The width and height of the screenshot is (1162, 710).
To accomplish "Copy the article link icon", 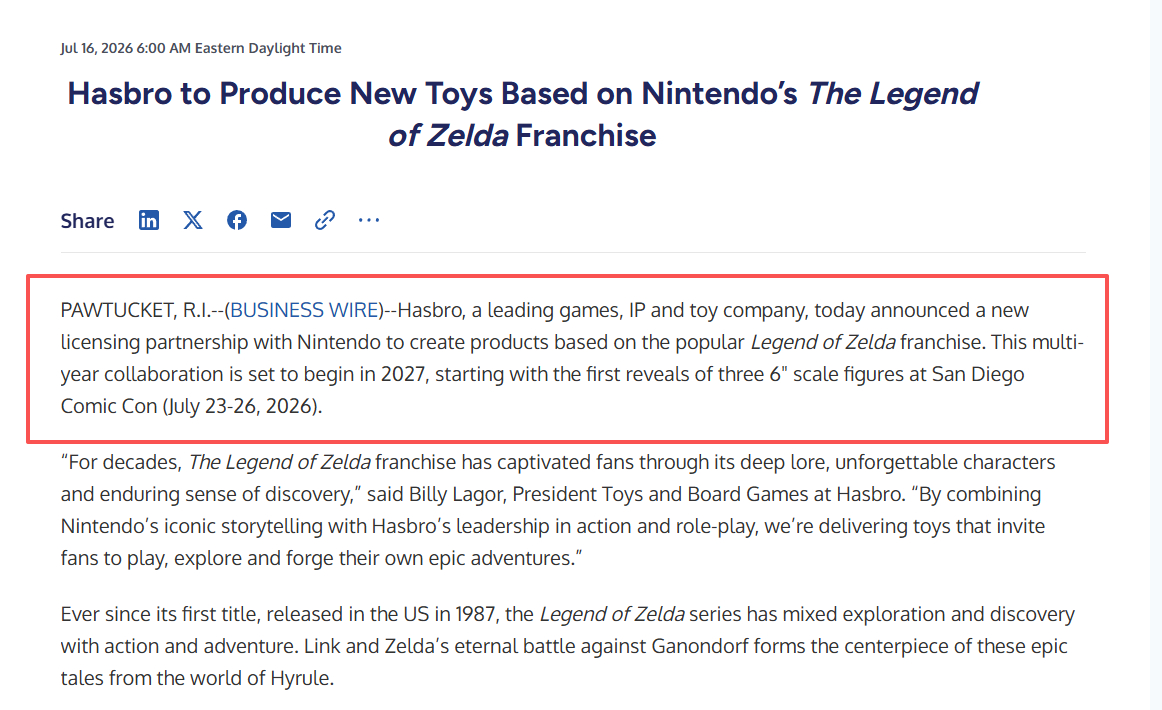I will coord(325,220).
